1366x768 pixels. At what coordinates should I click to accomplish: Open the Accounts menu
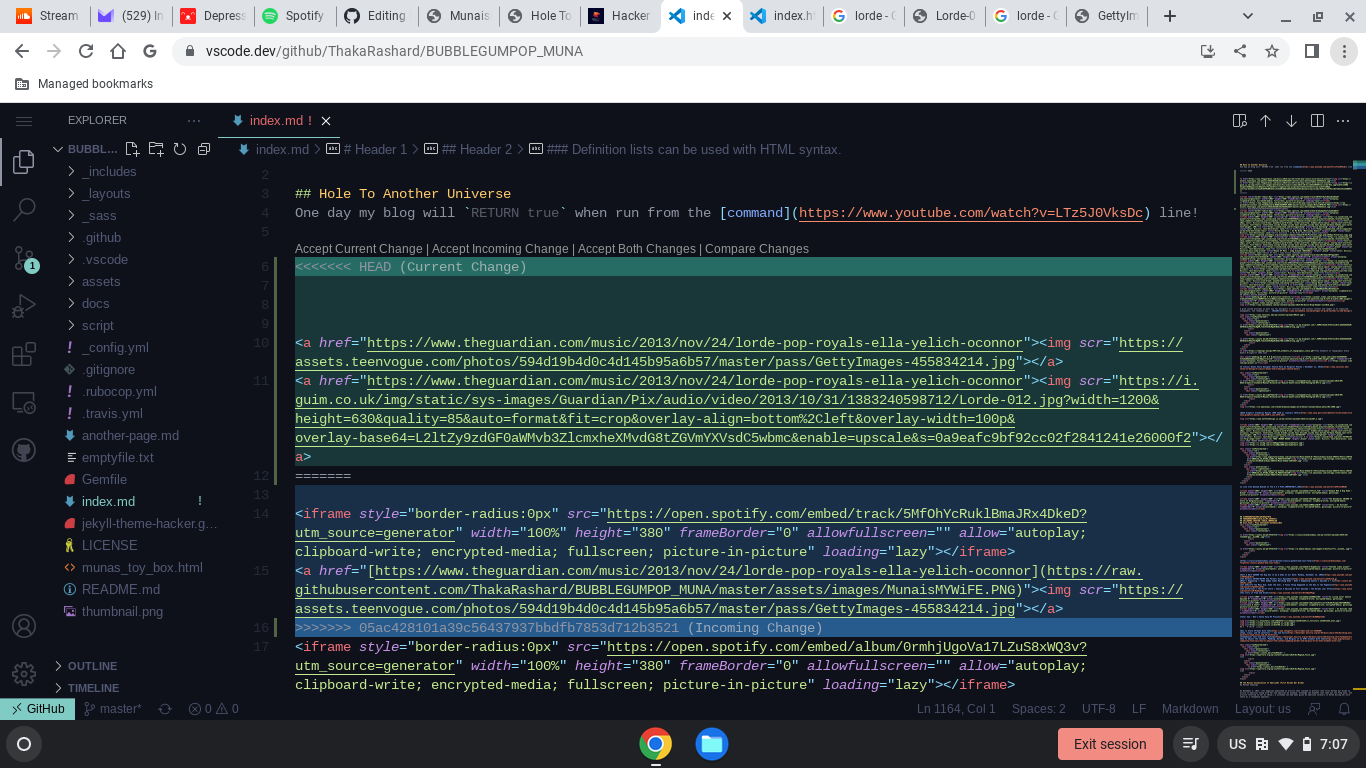point(24,626)
